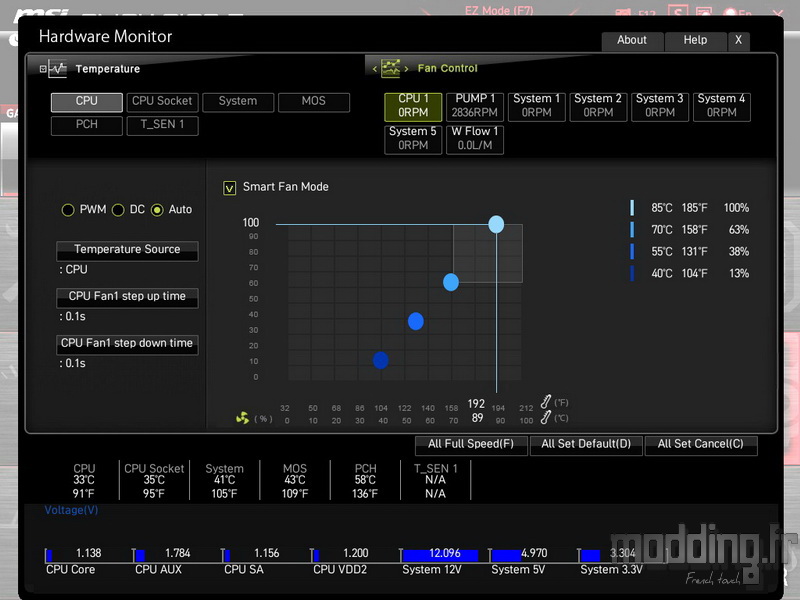800x600 pixels.
Task: Click the 13% value beside 40°C
Action: 739,273
